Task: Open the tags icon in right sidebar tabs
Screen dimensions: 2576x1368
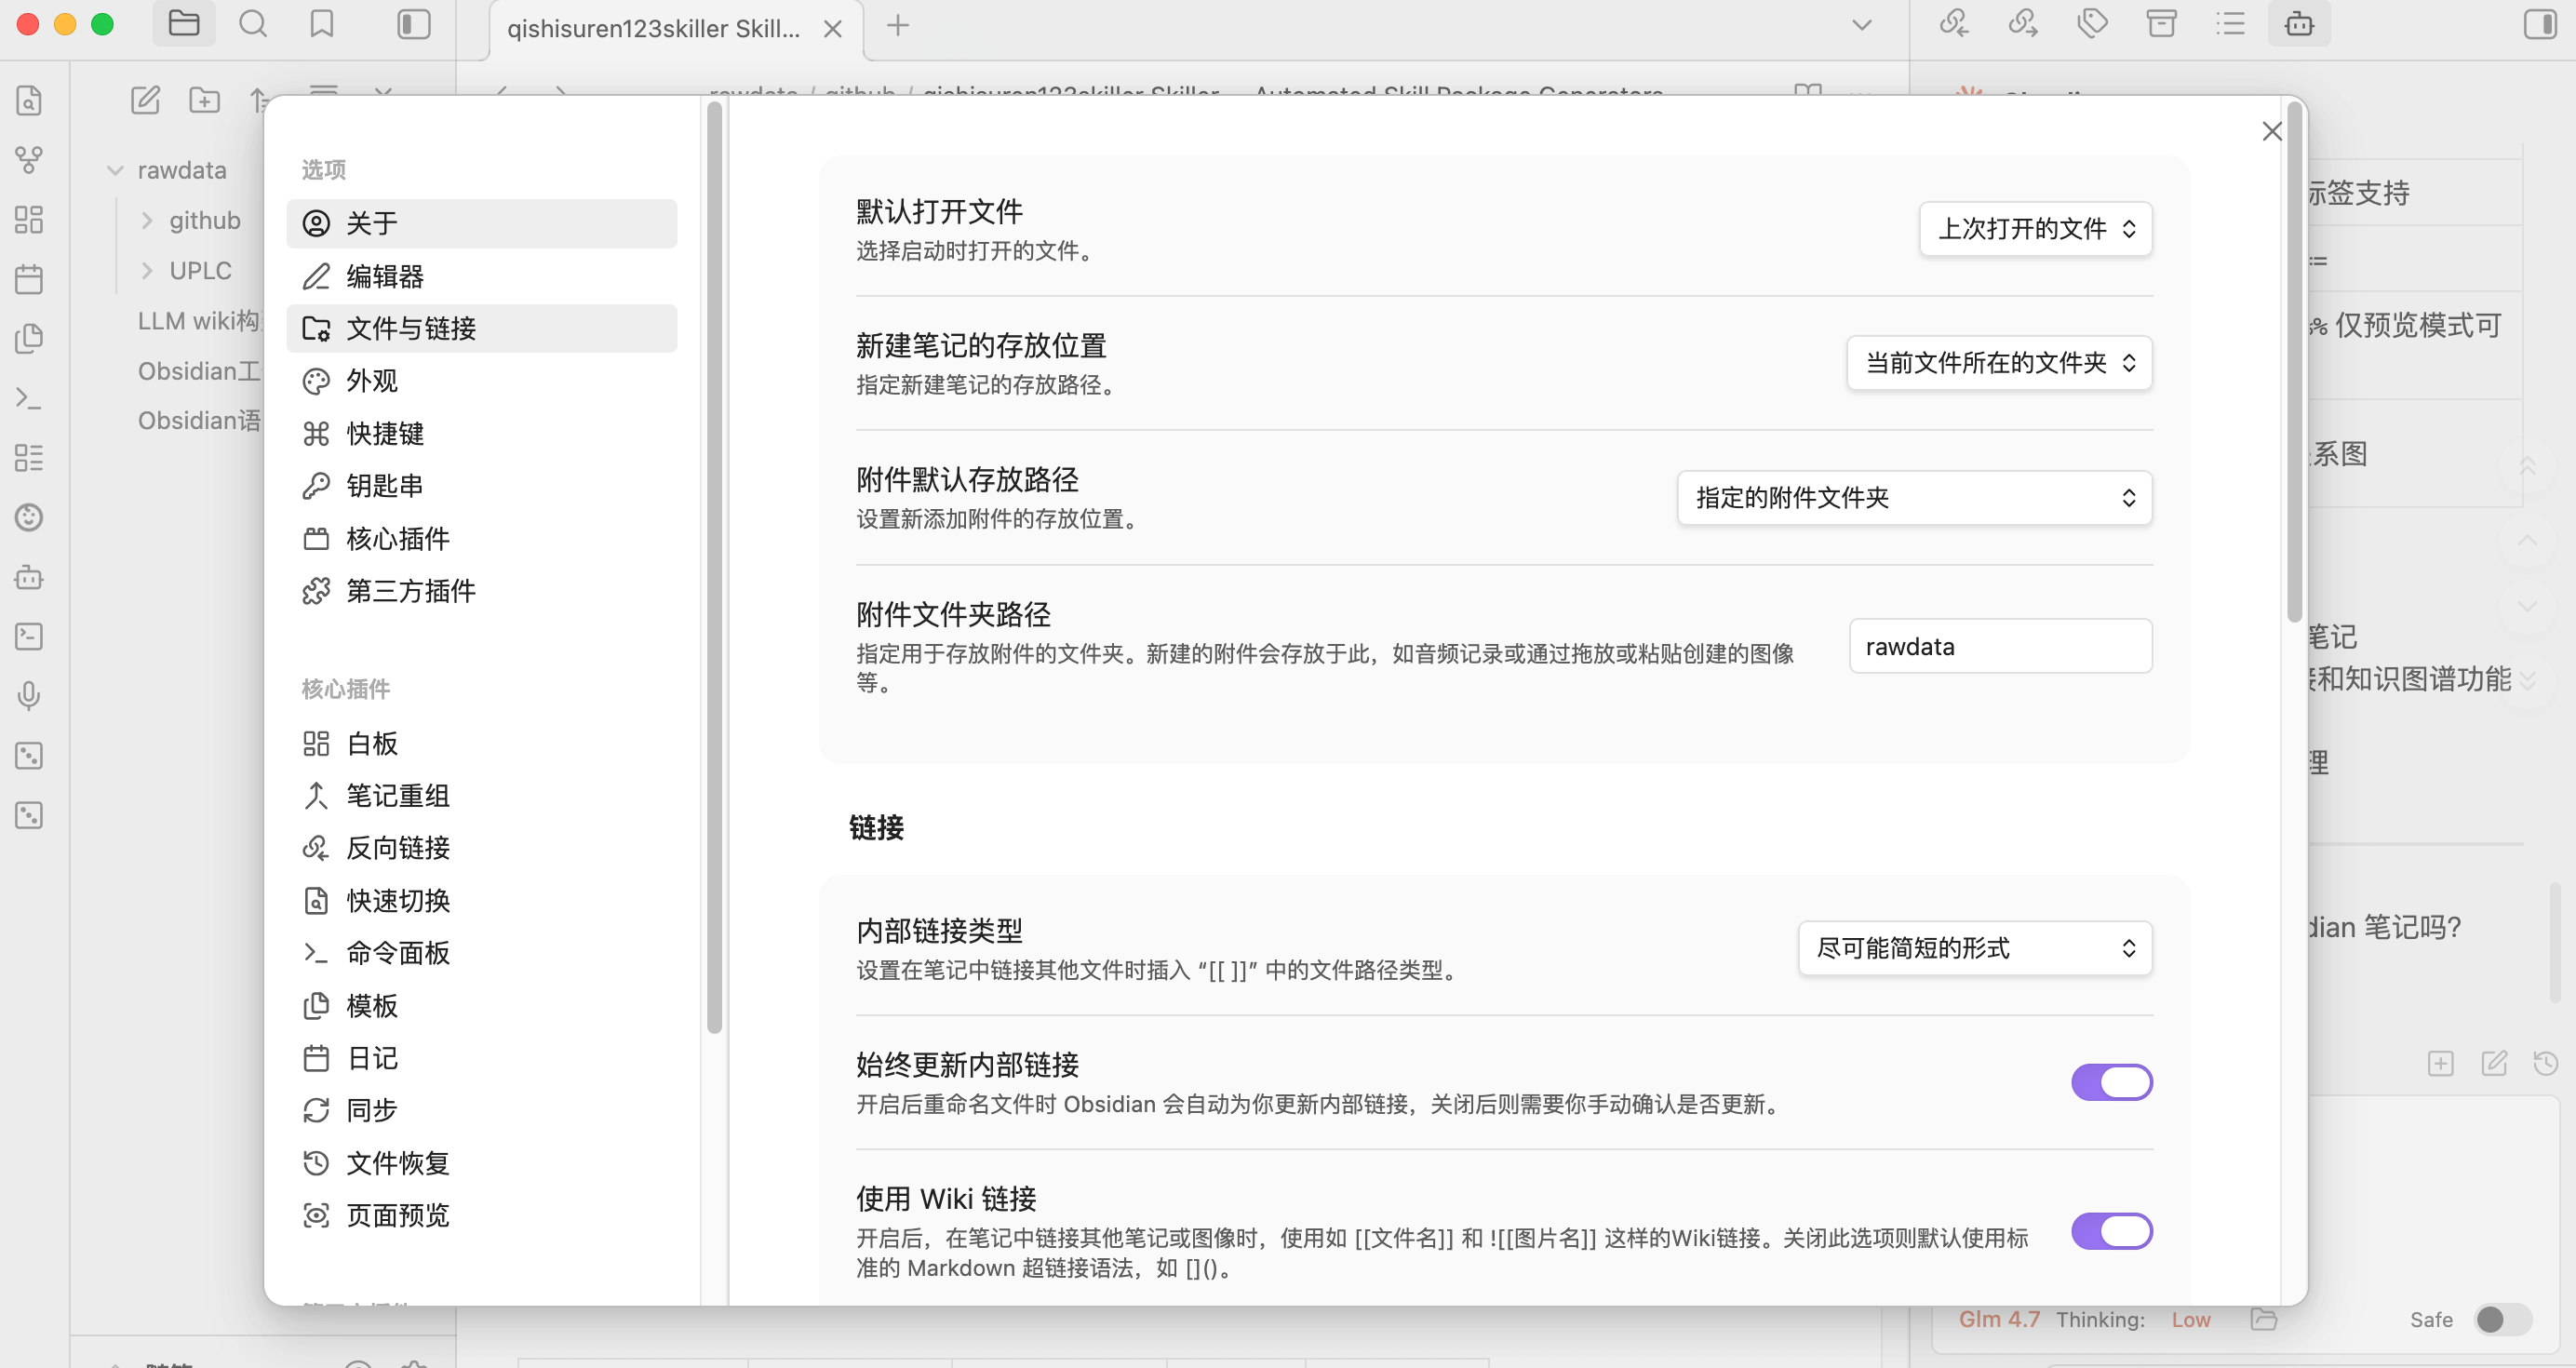Action: pyautogui.click(x=2092, y=24)
